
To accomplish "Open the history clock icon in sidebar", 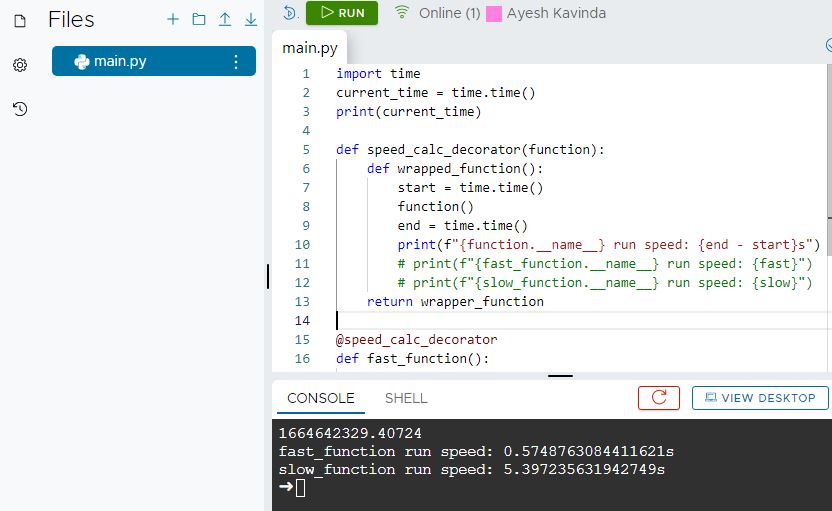I will (20, 109).
